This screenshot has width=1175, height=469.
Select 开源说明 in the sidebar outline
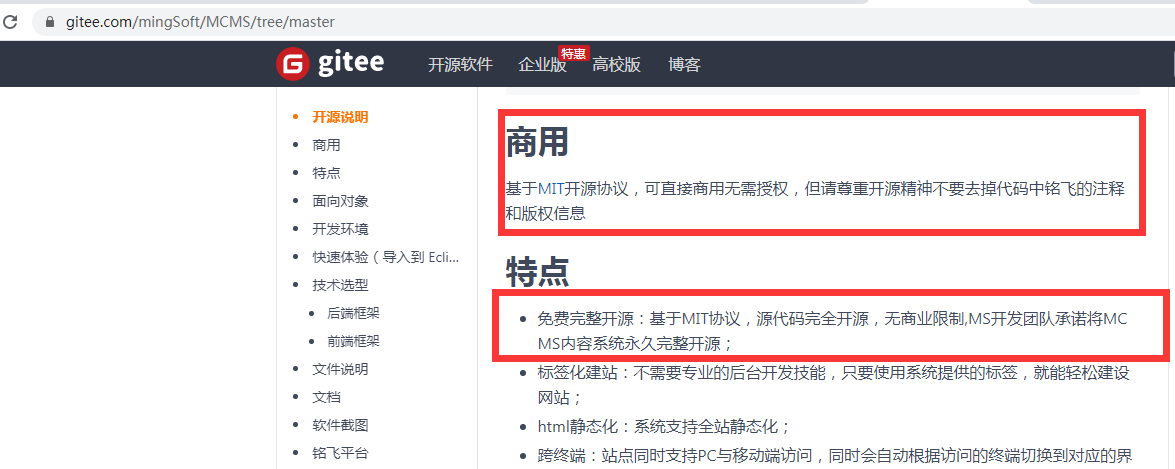pyautogui.click(x=340, y=117)
